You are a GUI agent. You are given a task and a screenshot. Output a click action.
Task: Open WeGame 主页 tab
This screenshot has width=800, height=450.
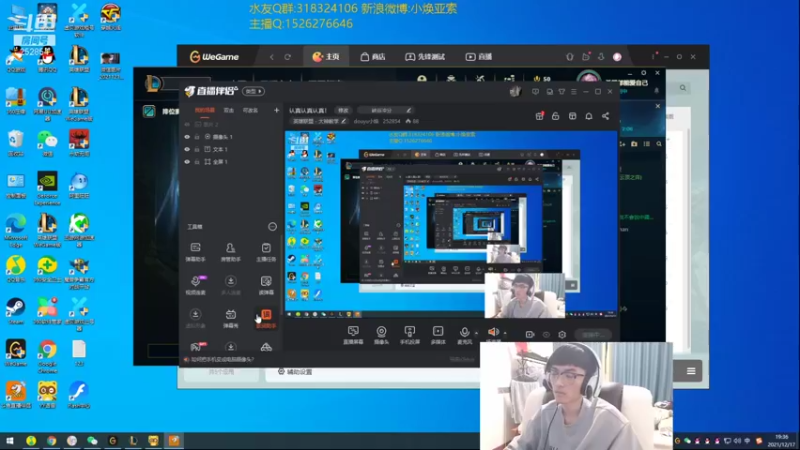pyautogui.click(x=326, y=57)
